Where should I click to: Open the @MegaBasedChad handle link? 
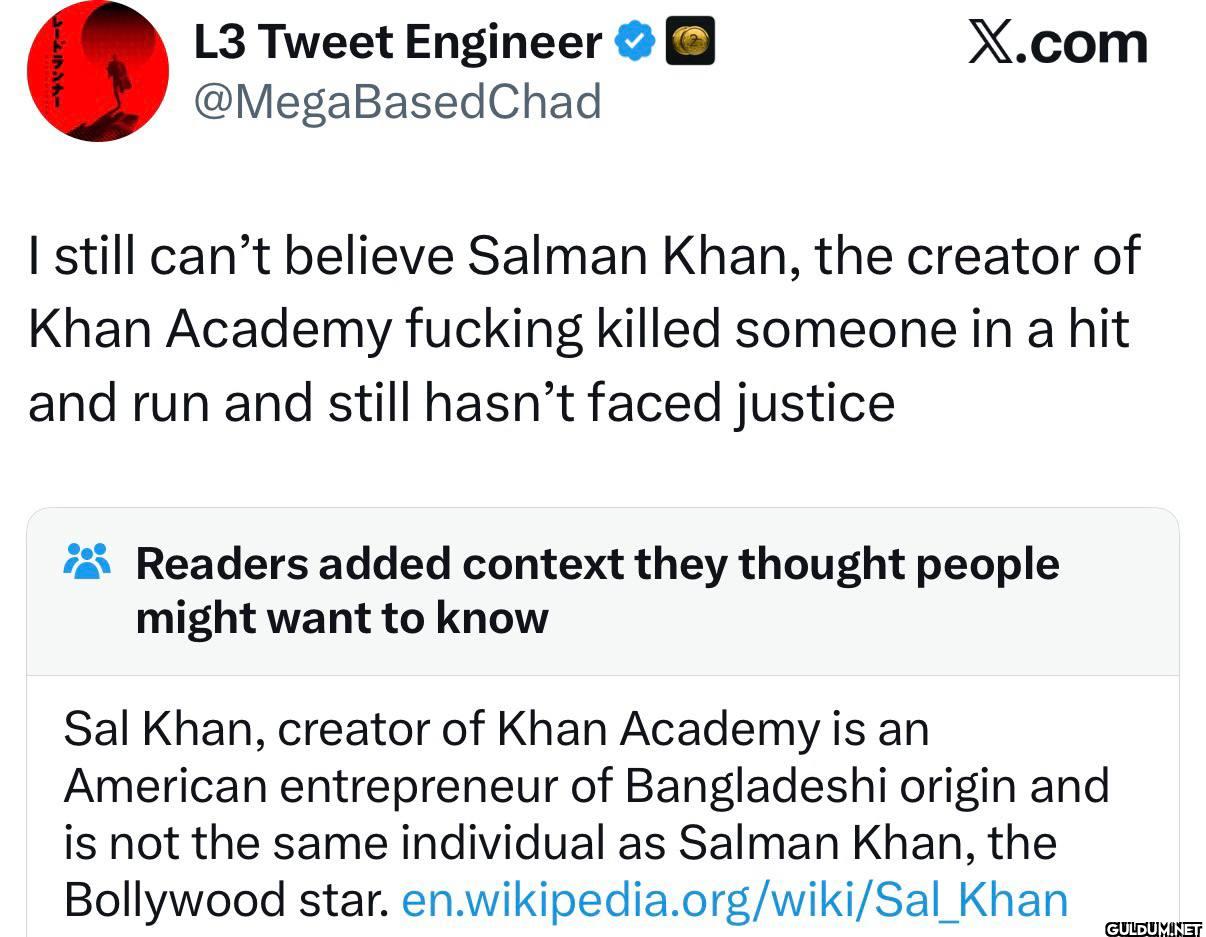coord(396,102)
